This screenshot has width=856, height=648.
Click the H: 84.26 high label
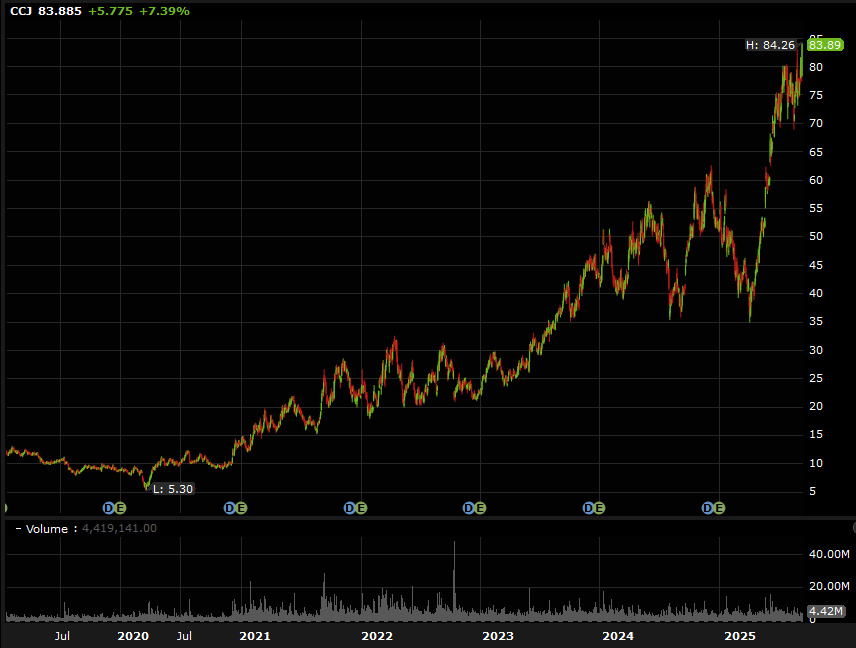(770, 45)
